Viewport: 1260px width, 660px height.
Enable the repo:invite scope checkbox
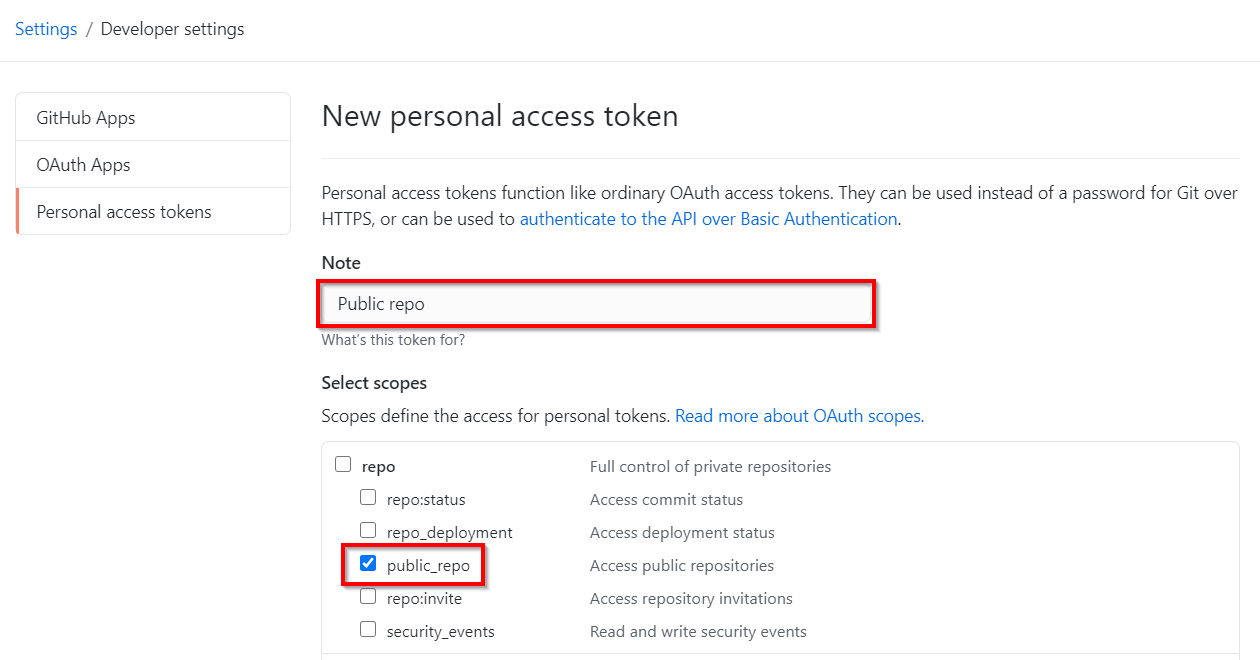pos(368,597)
